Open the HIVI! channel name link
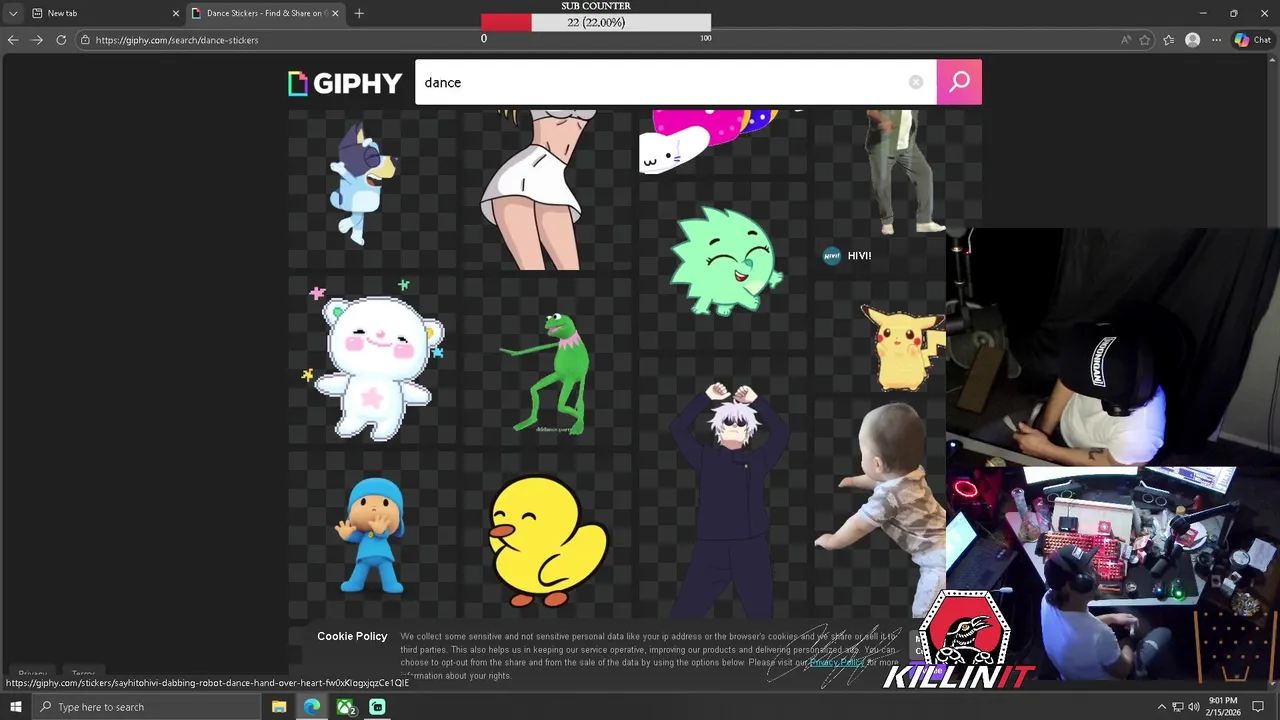This screenshot has height=720, width=1280. point(859,256)
